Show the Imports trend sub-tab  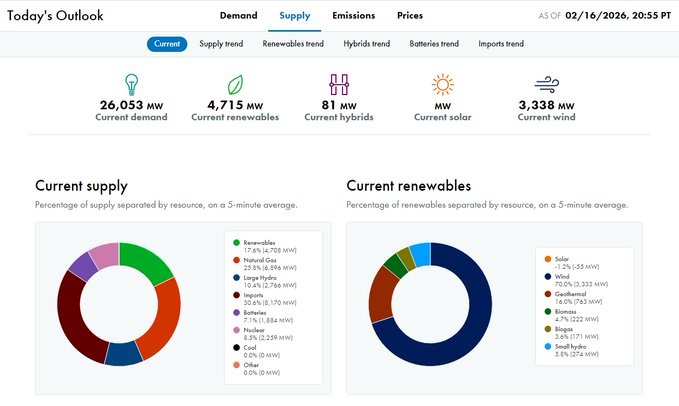click(x=501, y=44)
